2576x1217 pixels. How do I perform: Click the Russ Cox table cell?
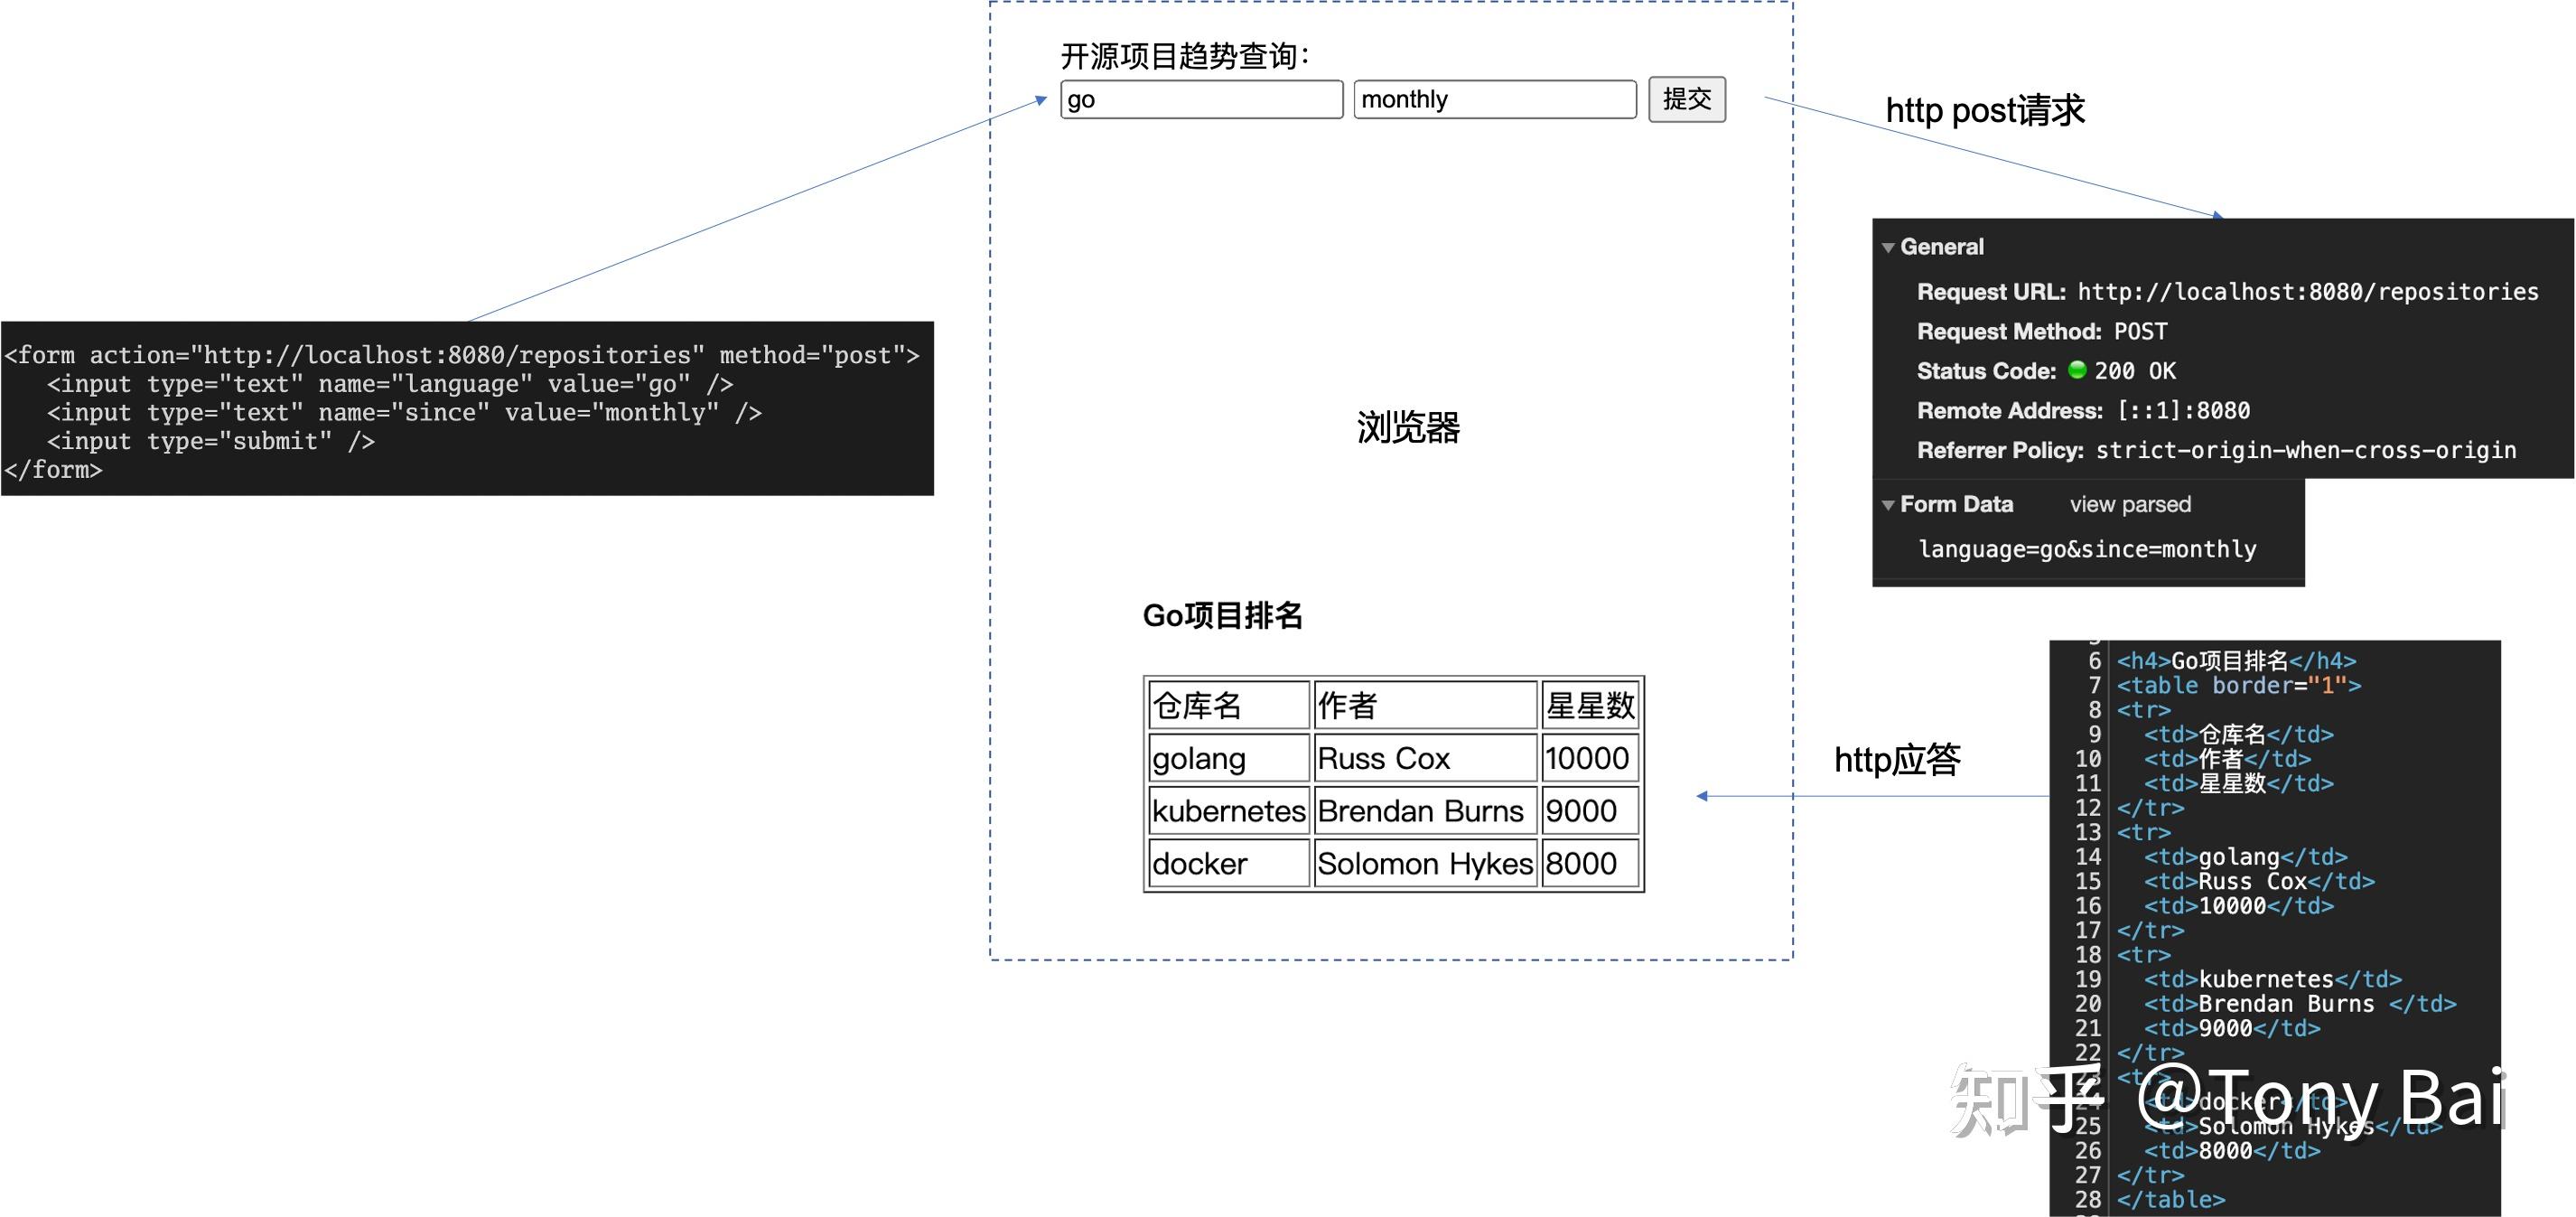1425,758
